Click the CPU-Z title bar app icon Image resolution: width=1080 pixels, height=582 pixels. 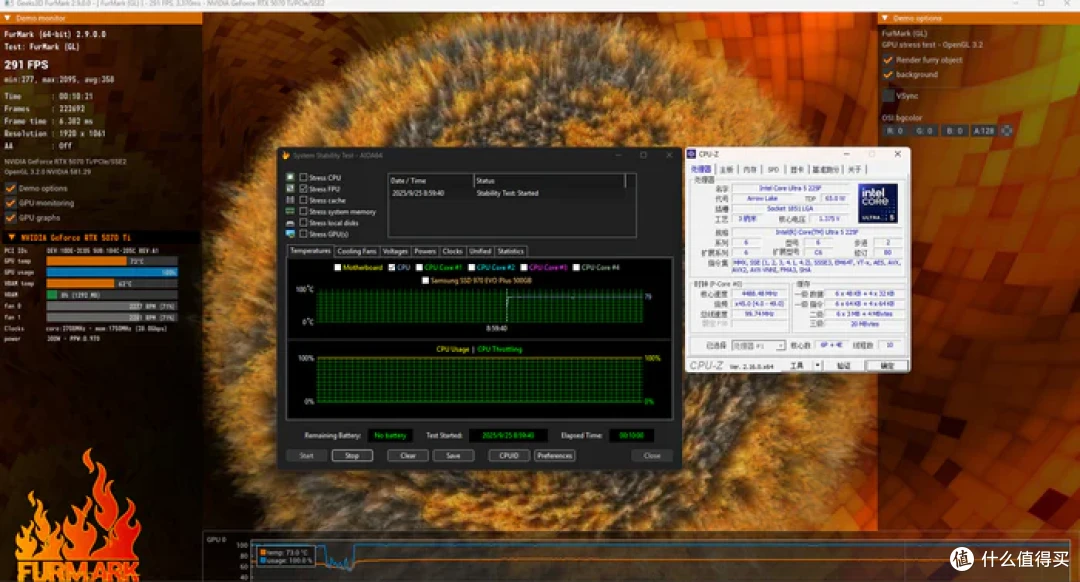692,154
